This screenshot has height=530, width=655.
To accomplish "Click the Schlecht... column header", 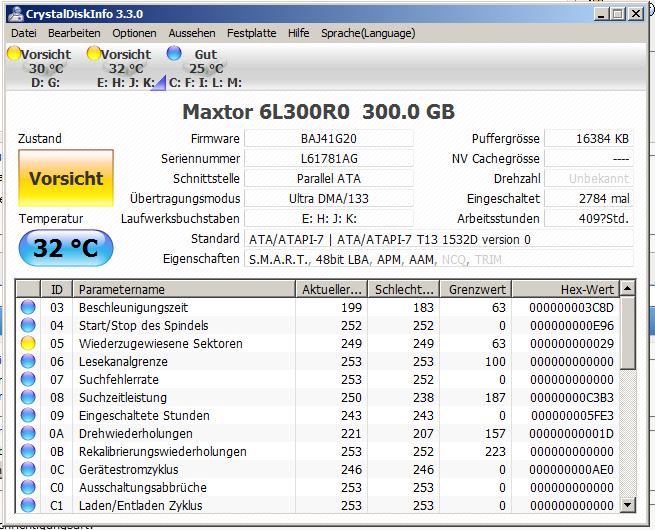I will pos(404,289).
